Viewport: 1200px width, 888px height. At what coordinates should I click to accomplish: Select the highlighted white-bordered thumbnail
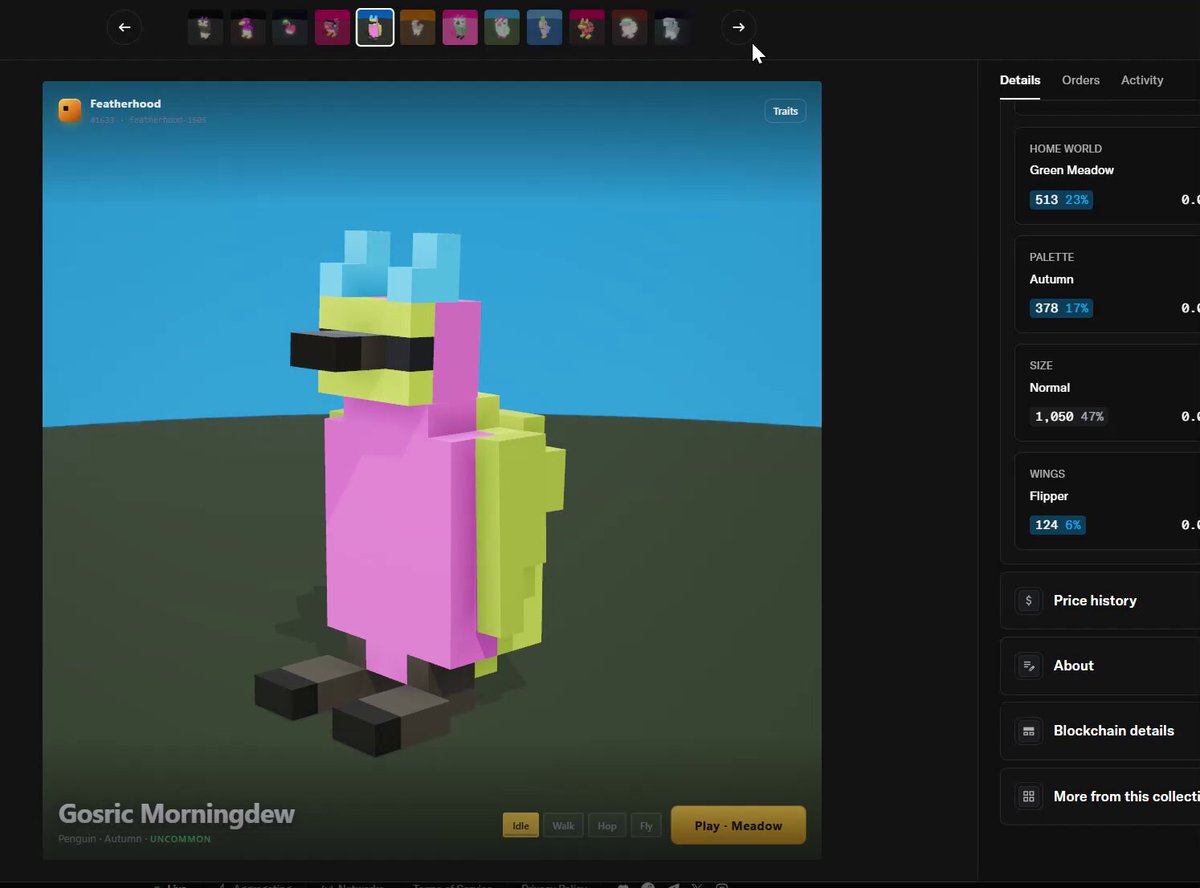tap(375, 27)
